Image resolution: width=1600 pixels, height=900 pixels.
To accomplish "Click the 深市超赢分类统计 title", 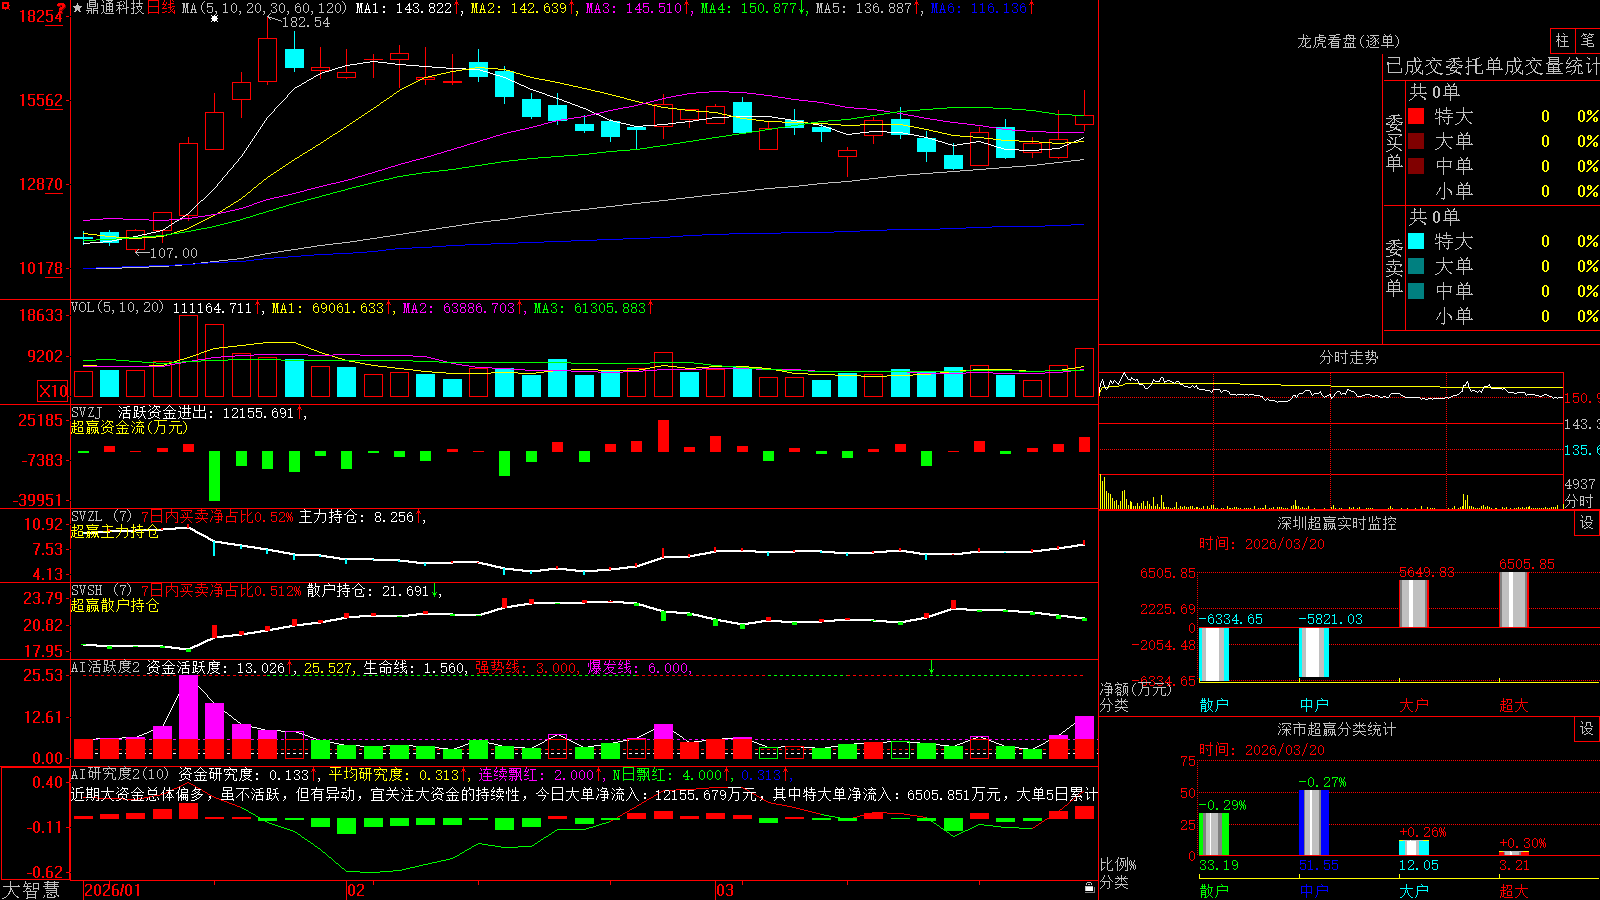I will point(1336,729).
